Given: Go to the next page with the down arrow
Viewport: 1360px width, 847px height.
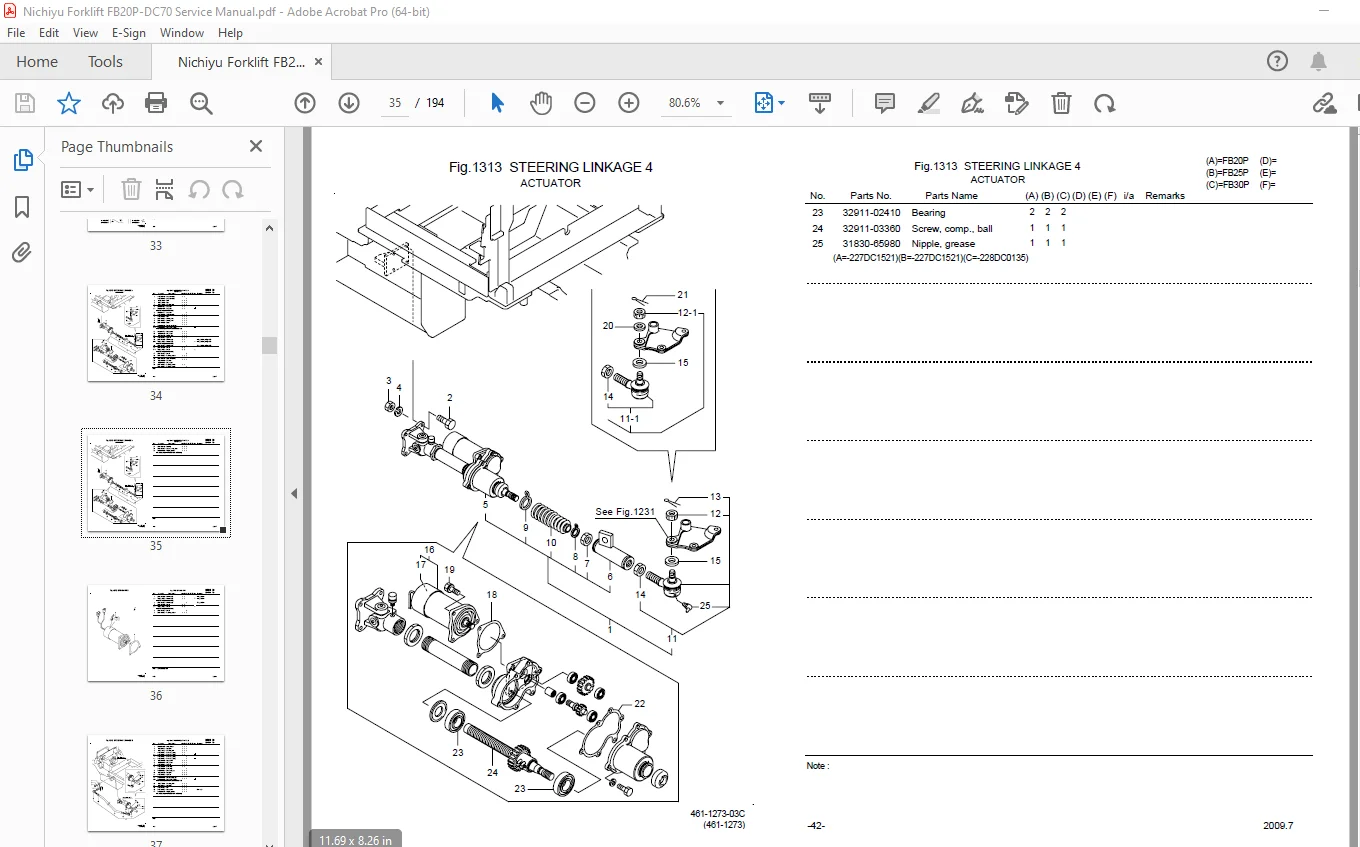Looking at the screenshot, I should [x=349, y=103].
